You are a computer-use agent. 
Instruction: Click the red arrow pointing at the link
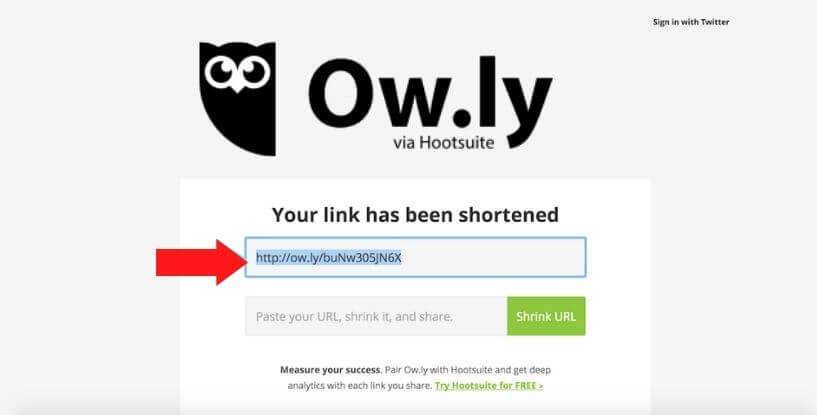point(202,262)
